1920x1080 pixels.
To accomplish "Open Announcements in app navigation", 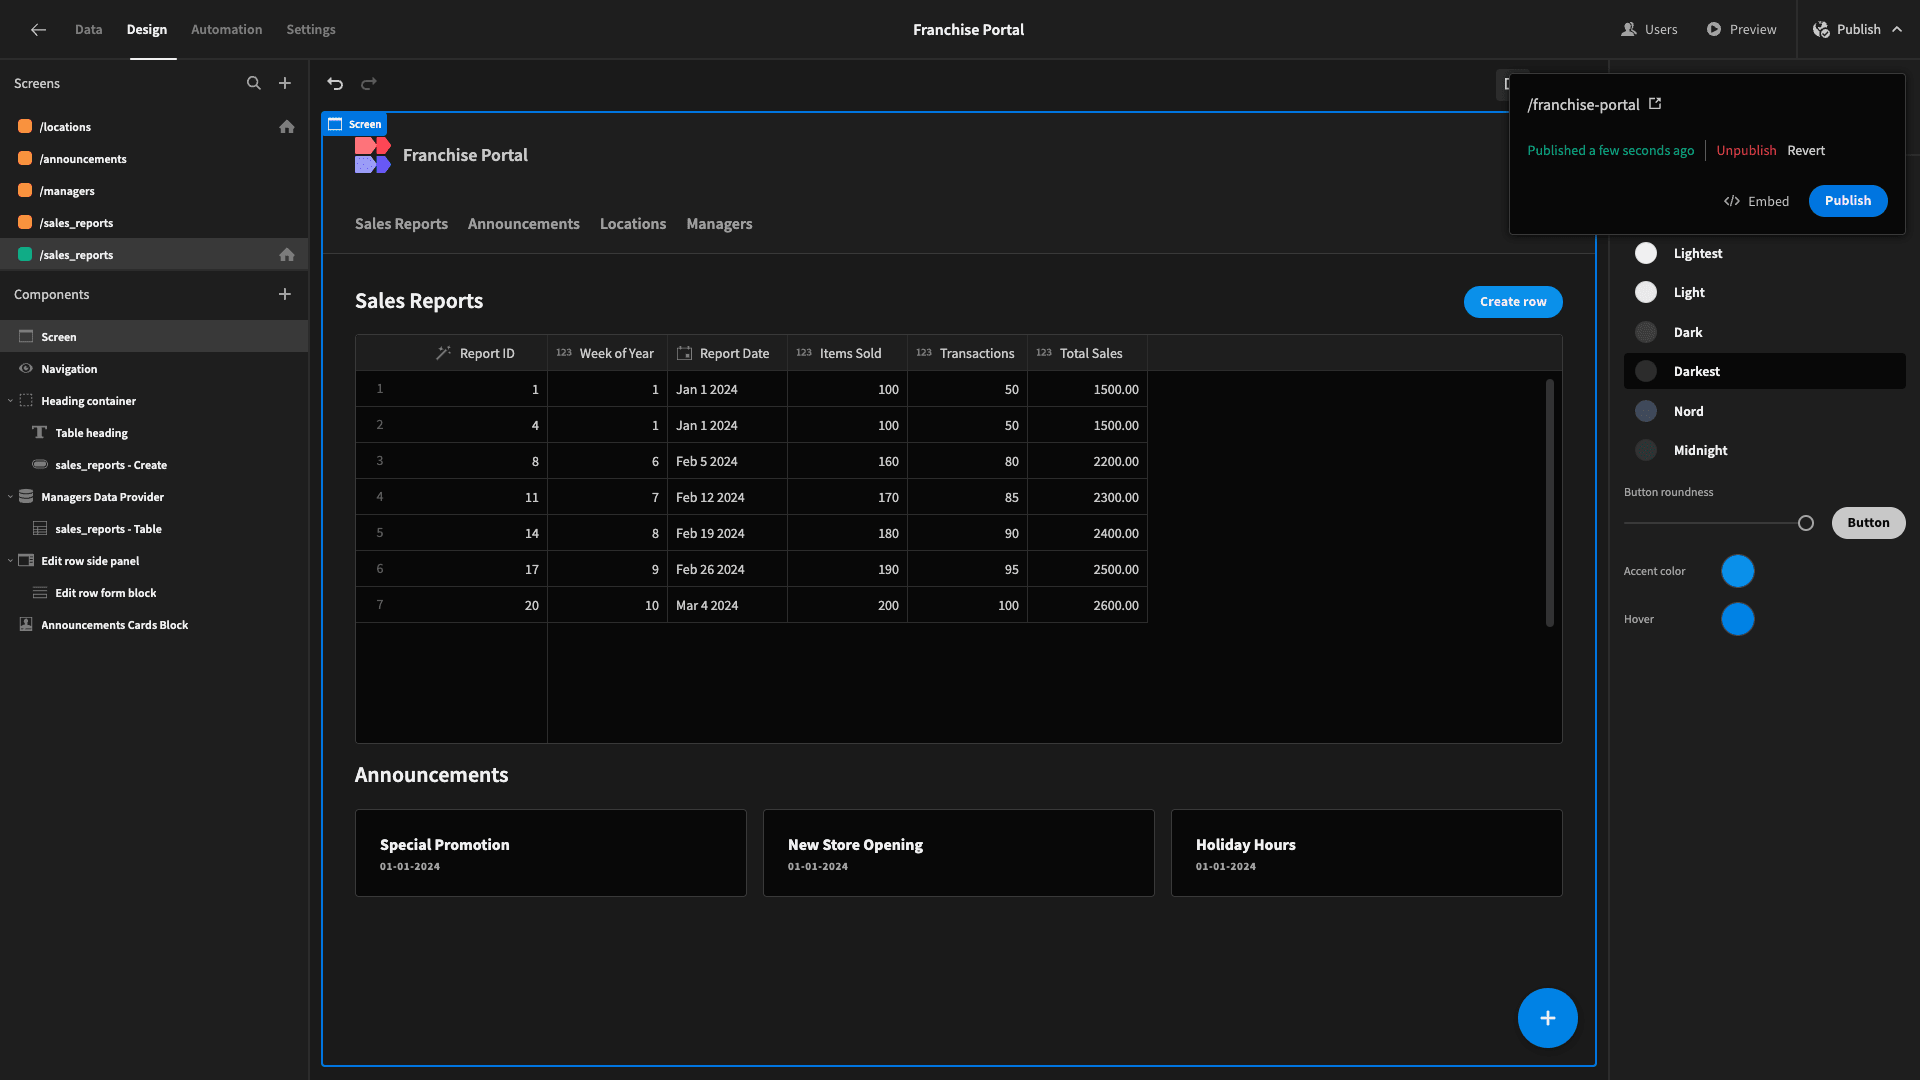I will pyautogui.click(x=524, y=224).
